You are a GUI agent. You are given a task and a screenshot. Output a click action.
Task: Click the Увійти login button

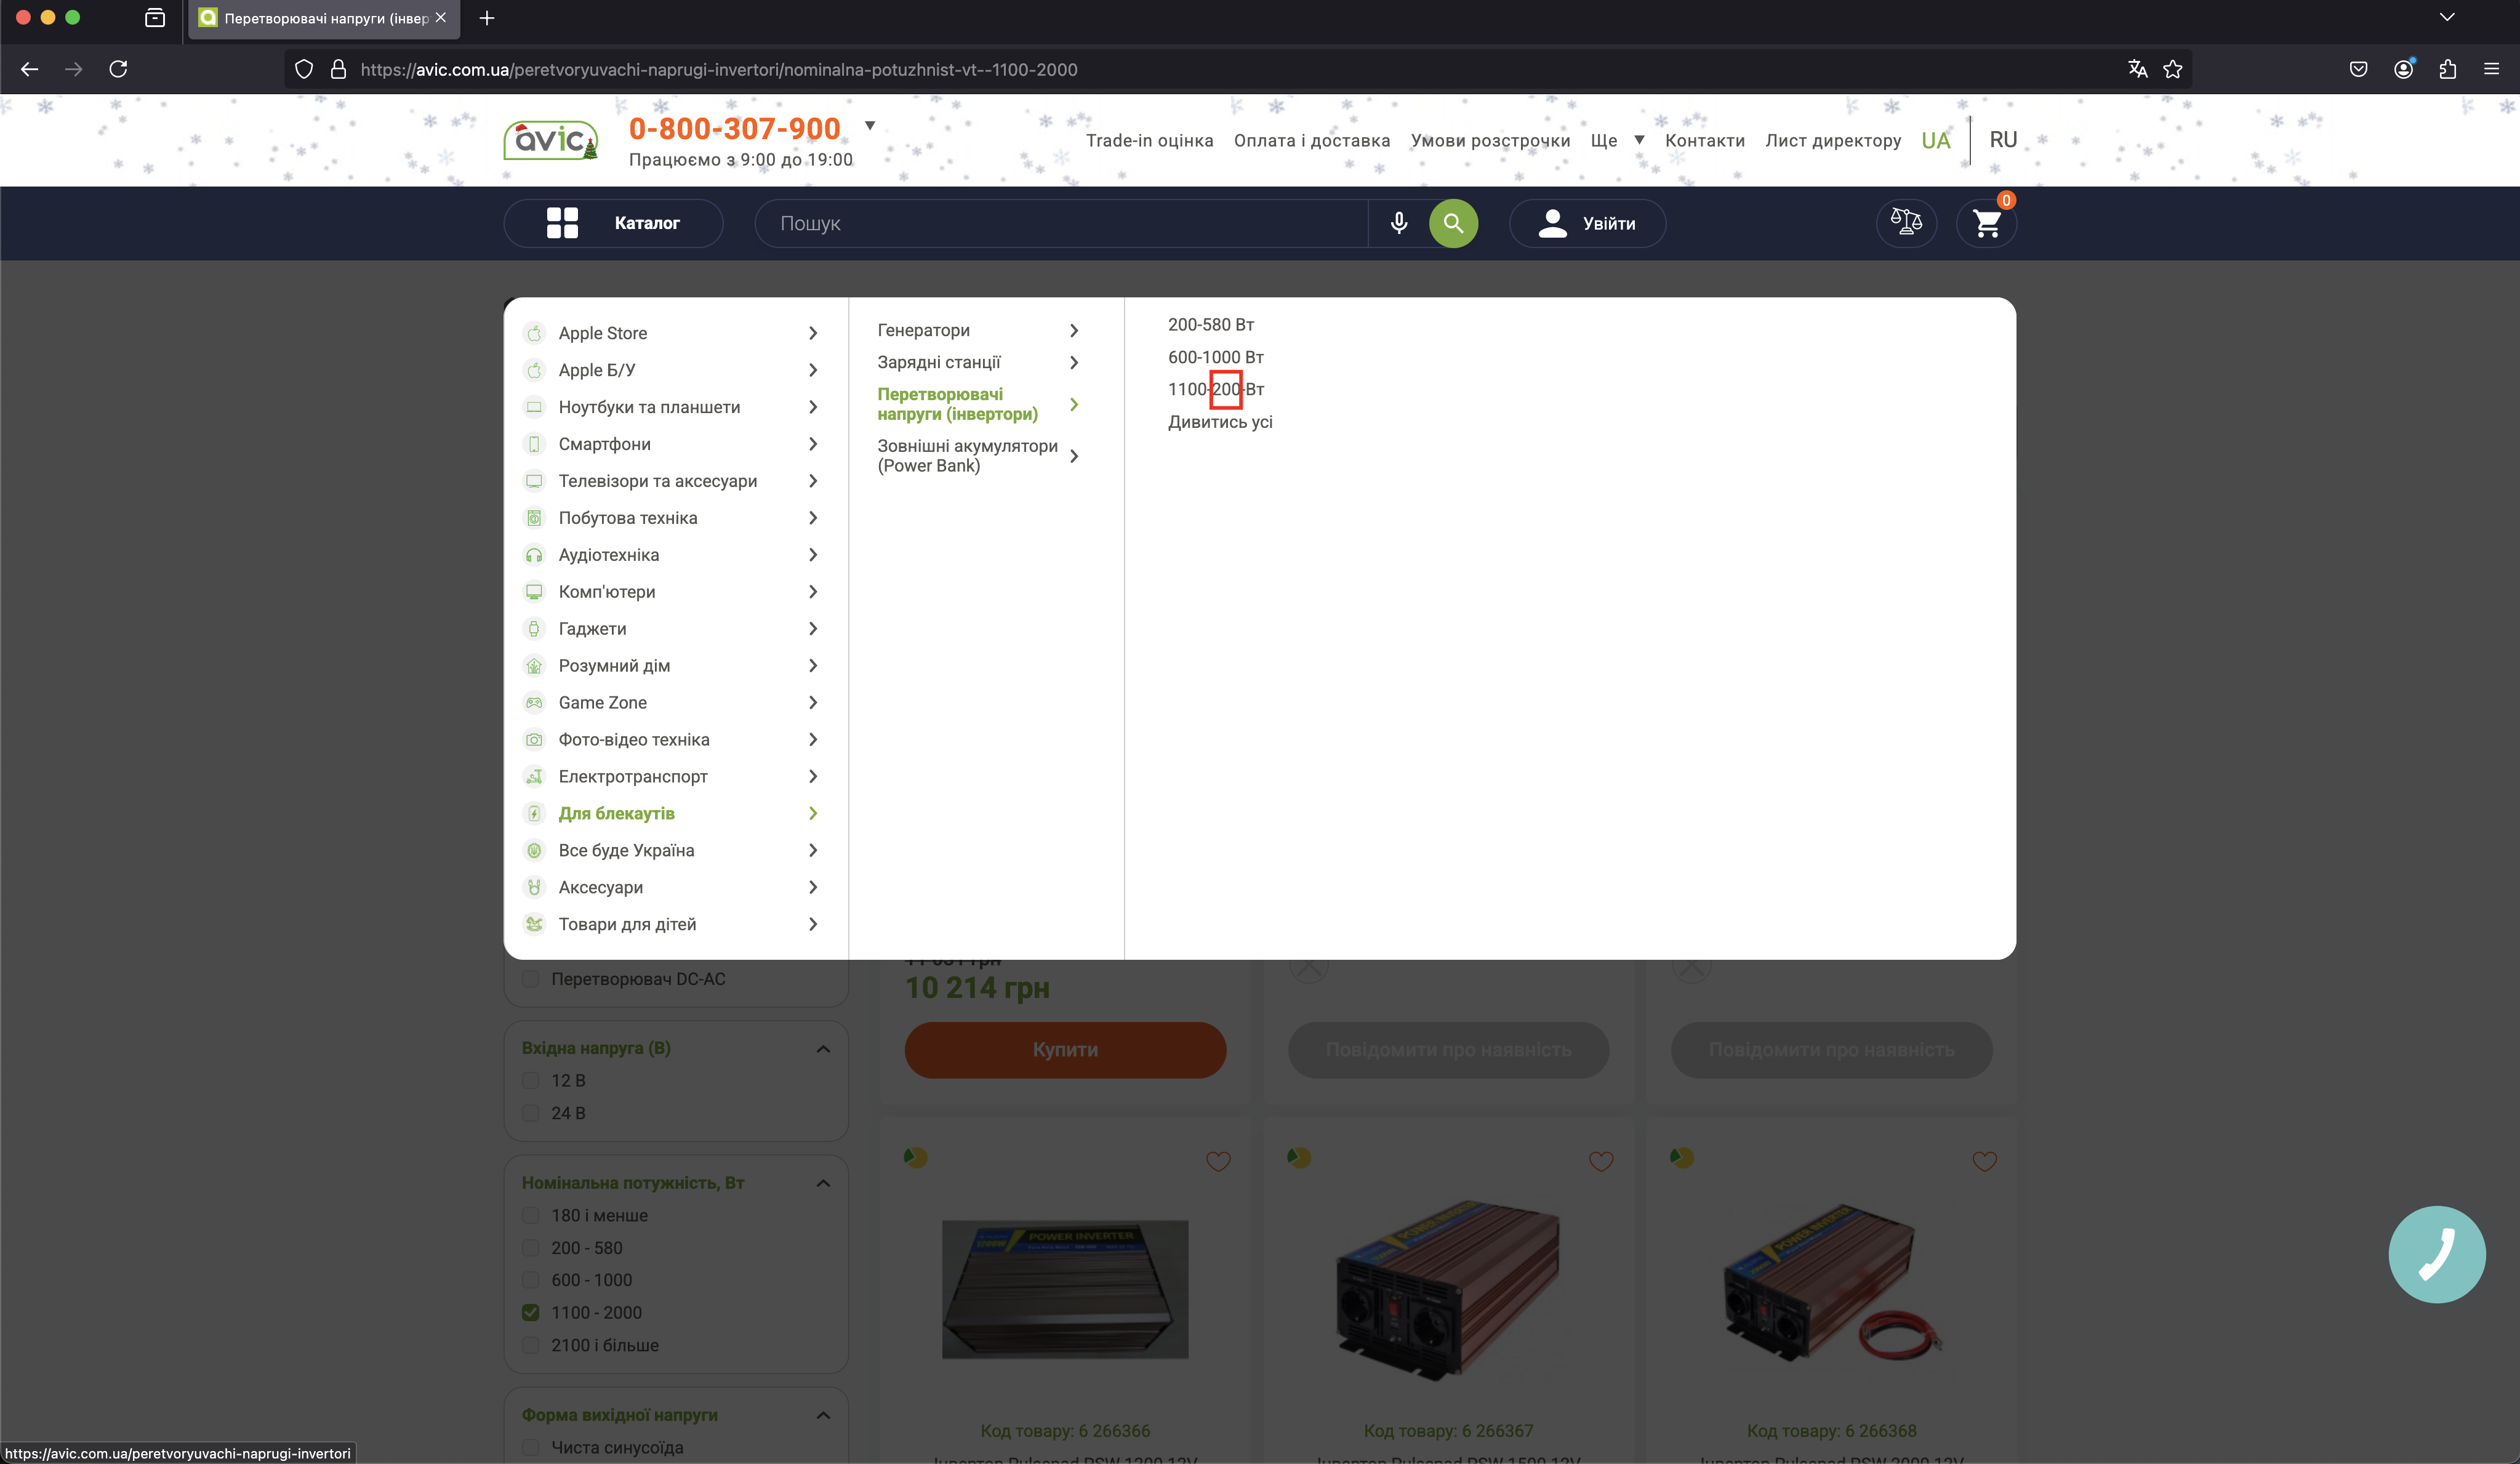click(1587, 223)
